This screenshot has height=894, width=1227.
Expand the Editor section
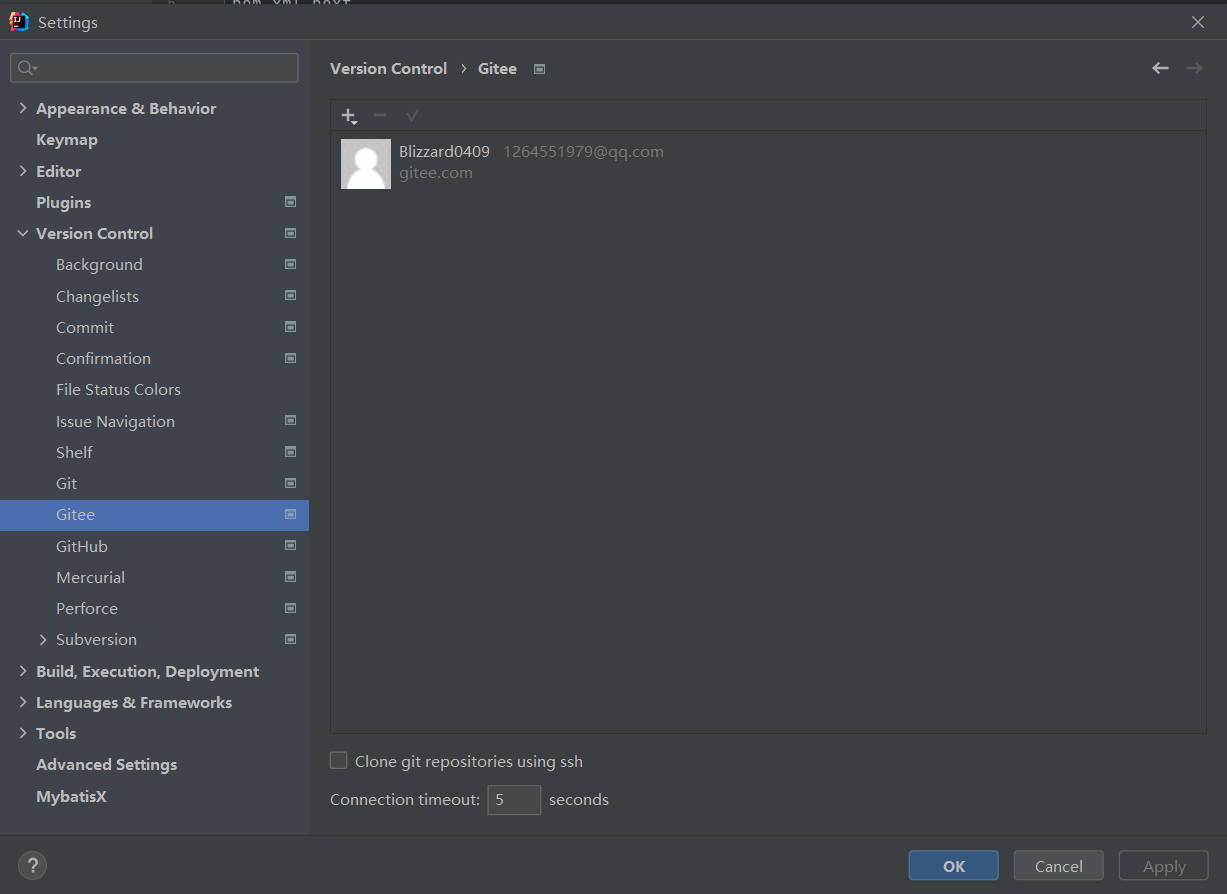(x=23, y=171)
